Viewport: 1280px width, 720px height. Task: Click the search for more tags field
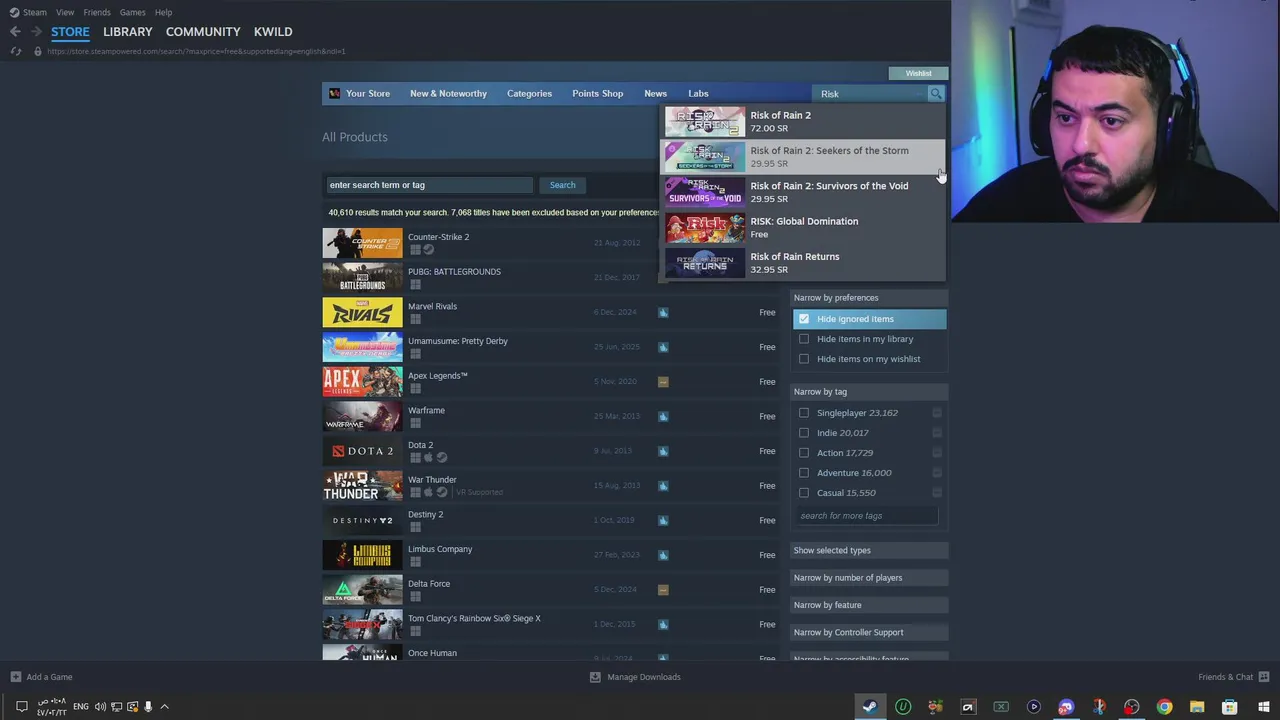coord(866,516)
